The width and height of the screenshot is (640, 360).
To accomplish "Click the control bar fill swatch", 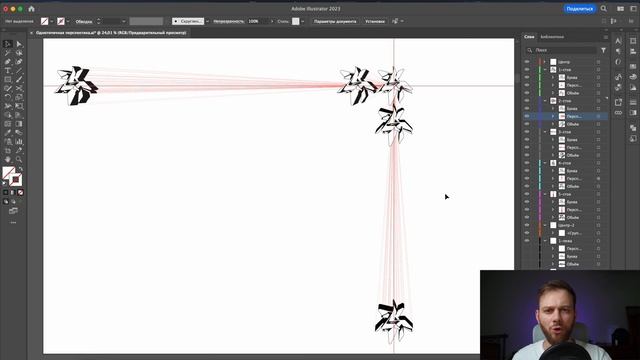I will pos(44,21).
